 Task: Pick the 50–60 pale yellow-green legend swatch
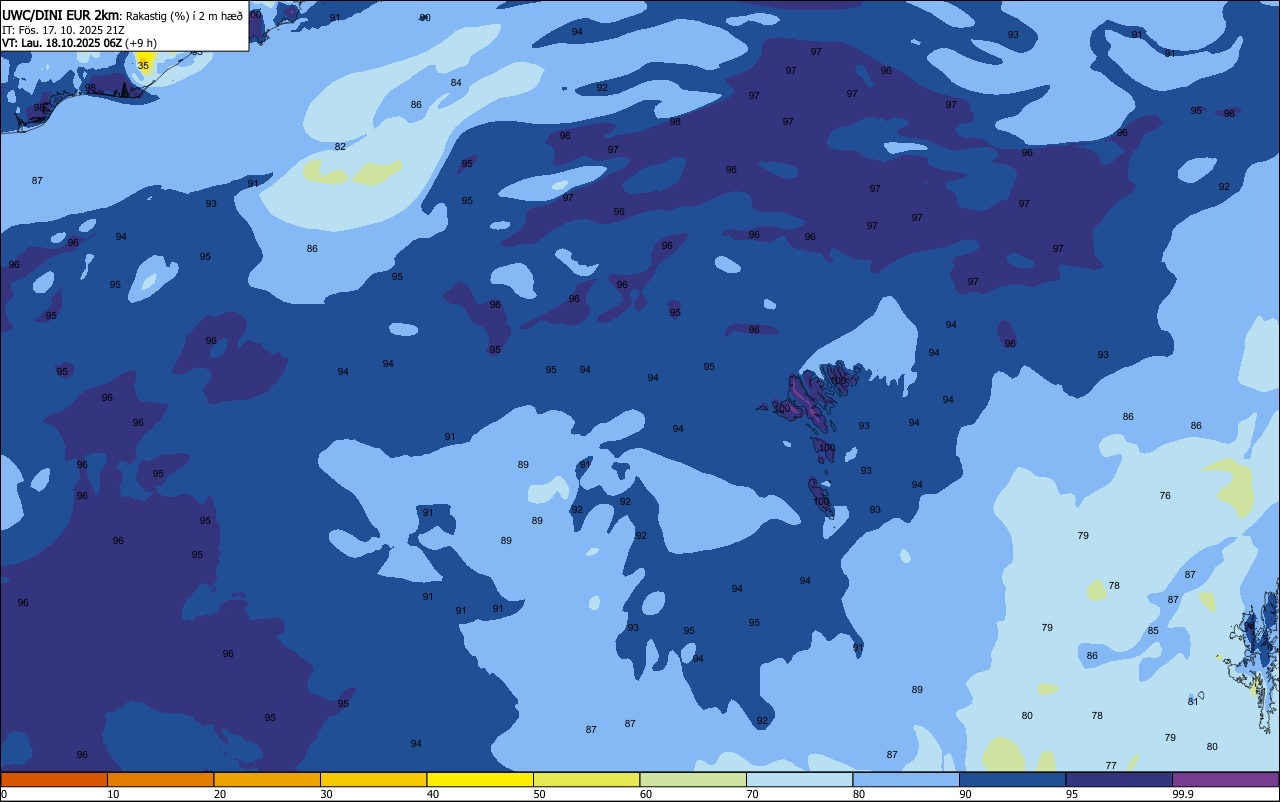[x=586, y=779]
